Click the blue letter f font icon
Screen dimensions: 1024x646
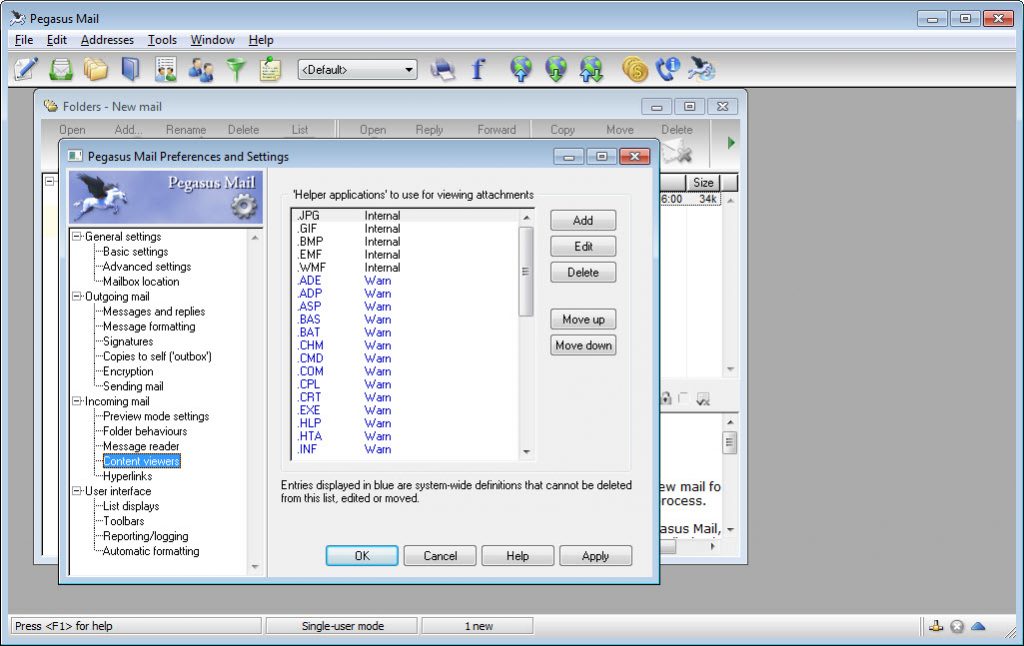tap(478, 69)
